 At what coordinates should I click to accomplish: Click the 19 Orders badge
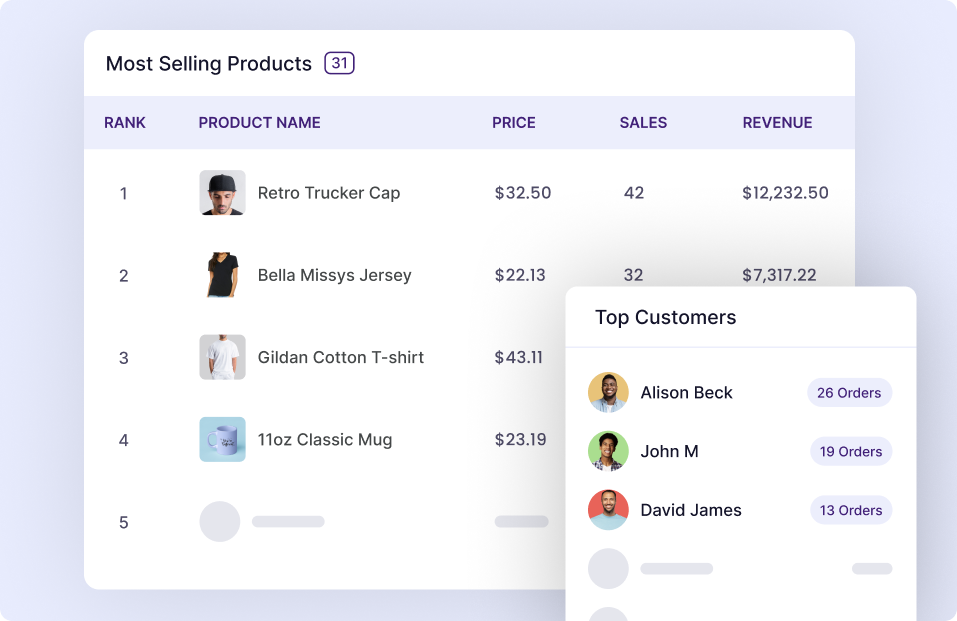click(851, 451)
